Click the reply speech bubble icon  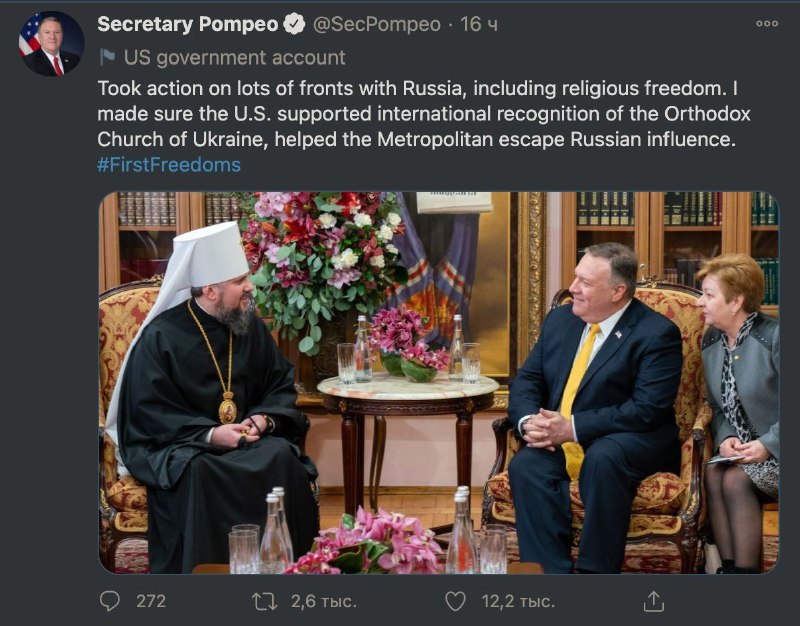pos(109,601)
